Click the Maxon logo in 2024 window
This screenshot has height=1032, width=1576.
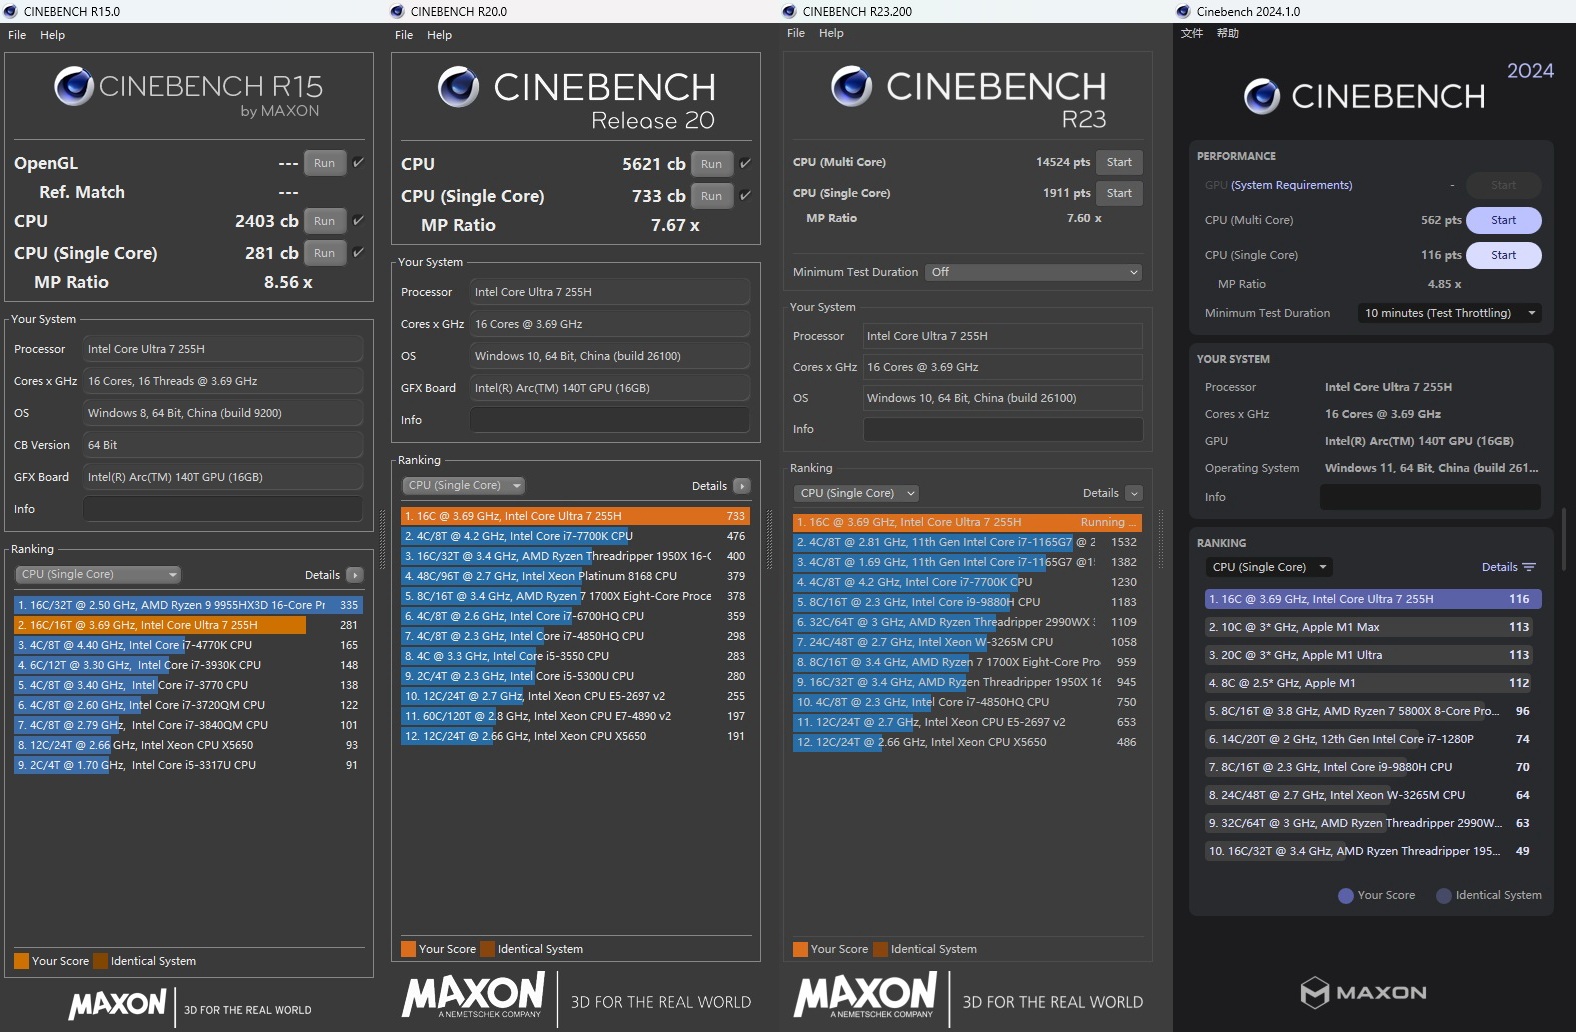click(x=1363, y=992)
